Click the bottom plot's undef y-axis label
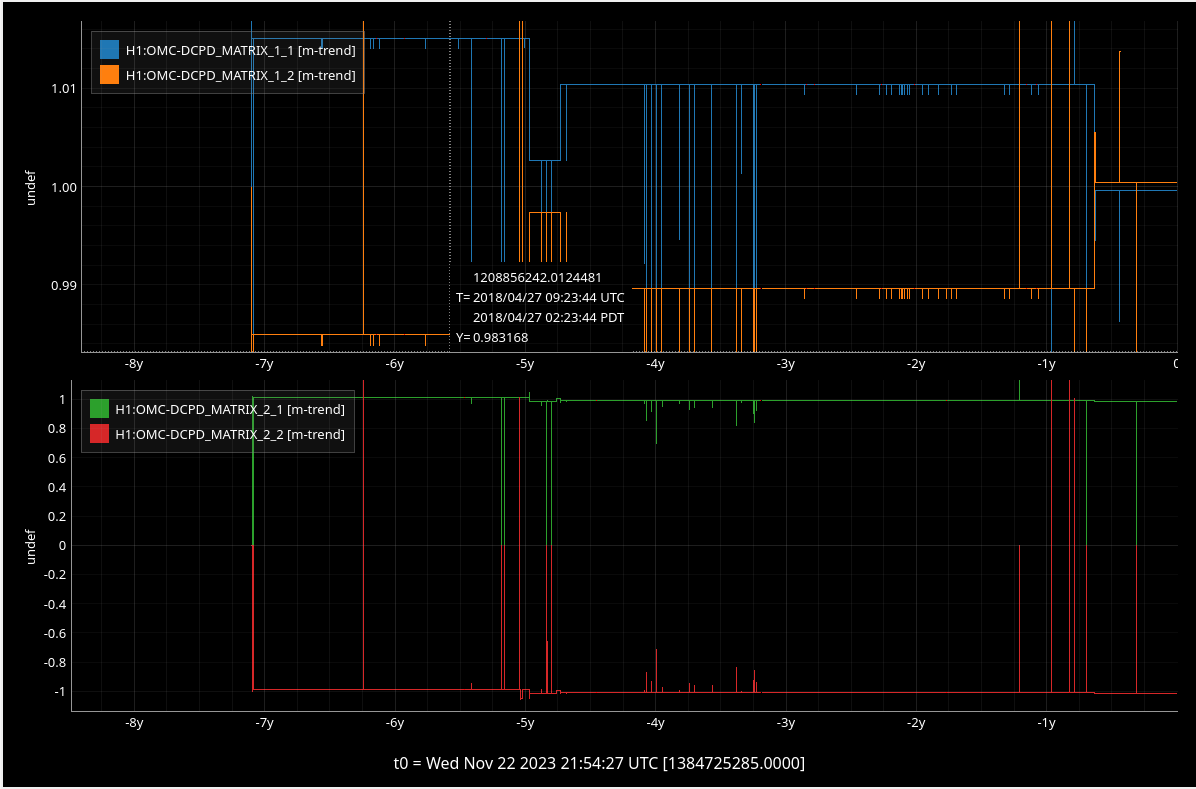 click(32, 546)
